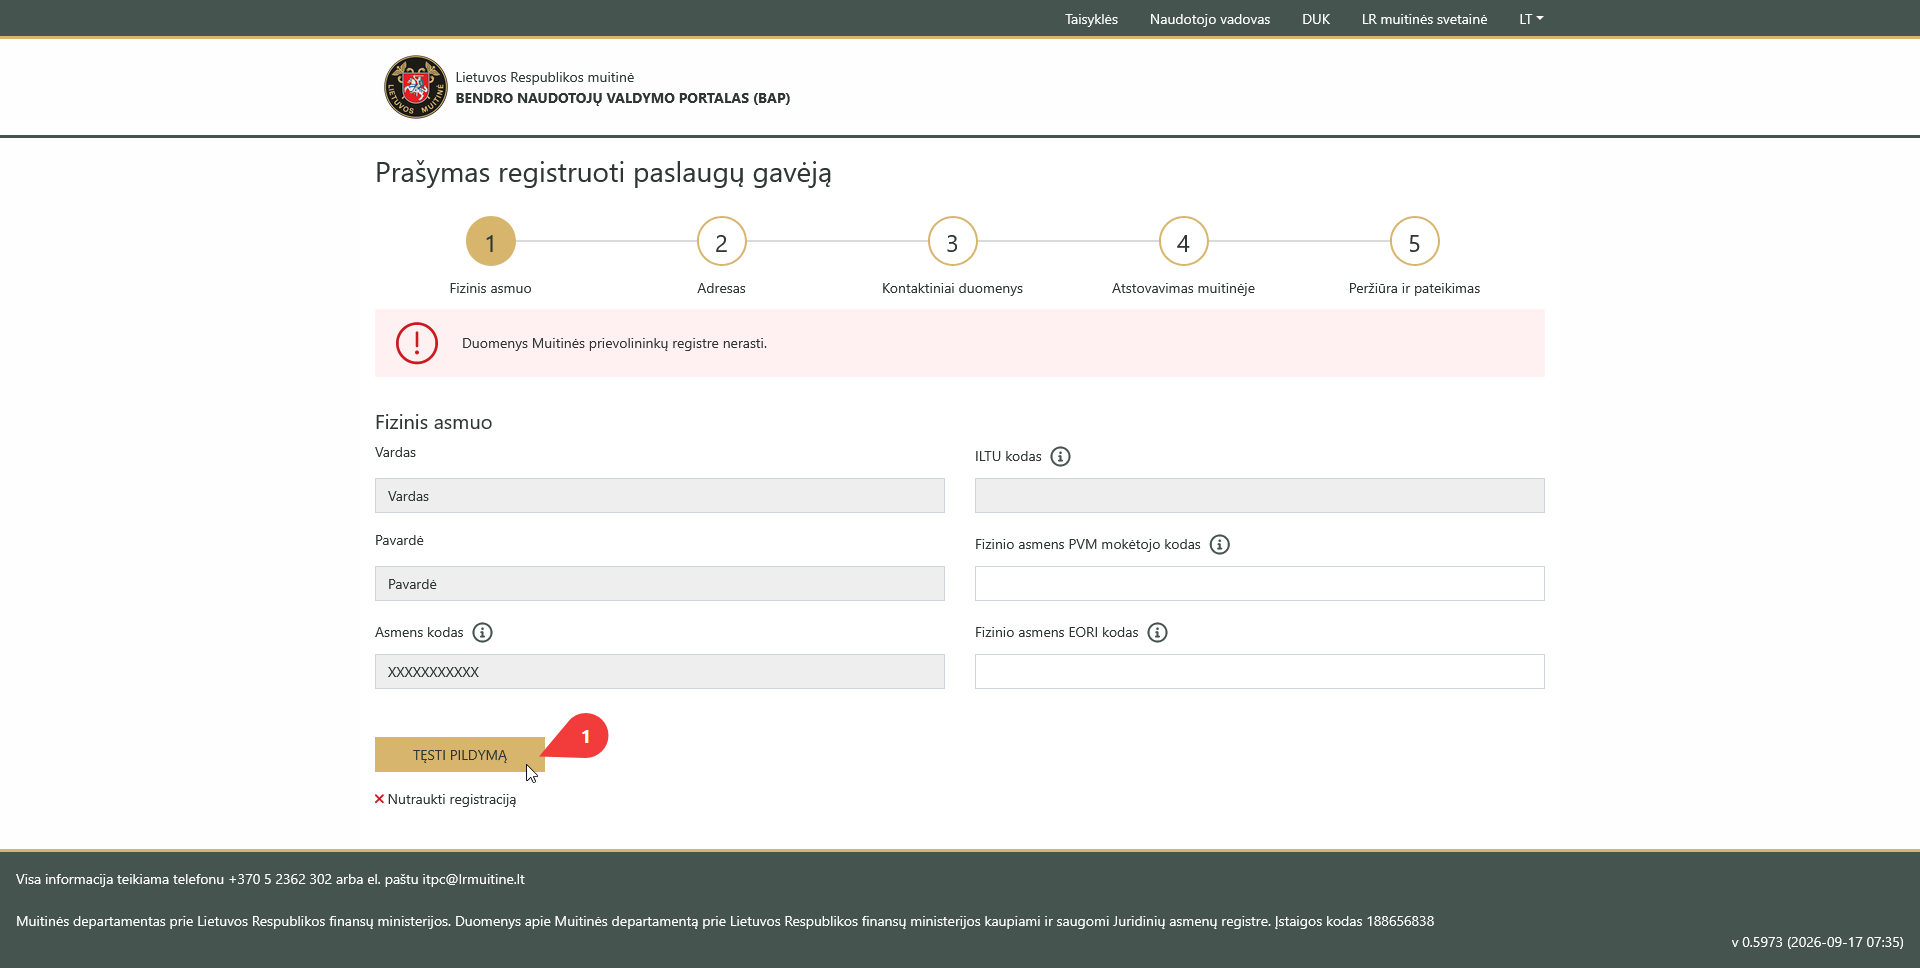Open LR muitinės svetainė link
The height and width of the screenshot is (968, 1920).
(1424, 19)
